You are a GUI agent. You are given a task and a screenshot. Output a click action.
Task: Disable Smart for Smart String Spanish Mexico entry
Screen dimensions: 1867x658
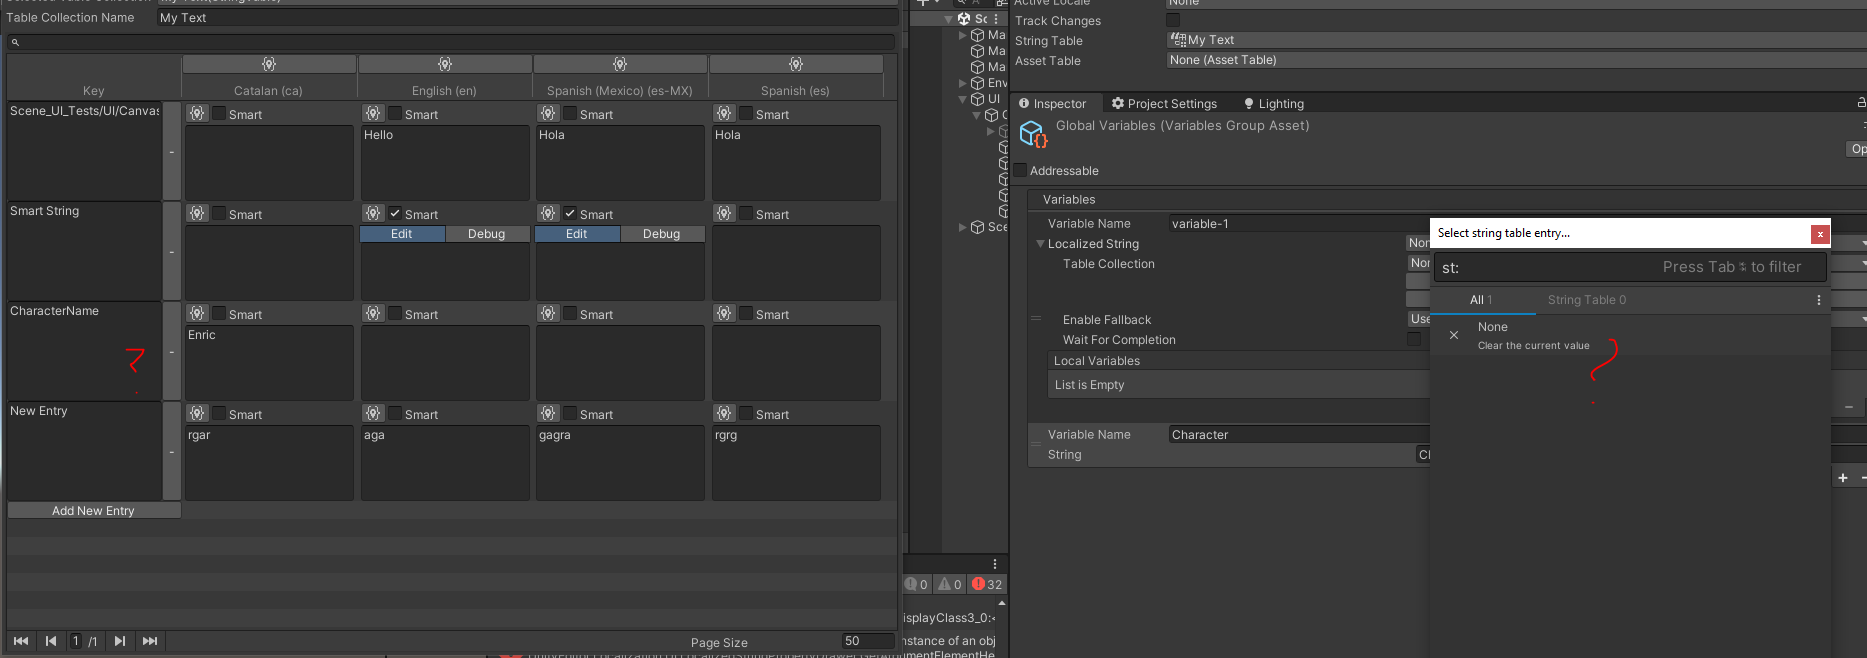tap(570, 214)
